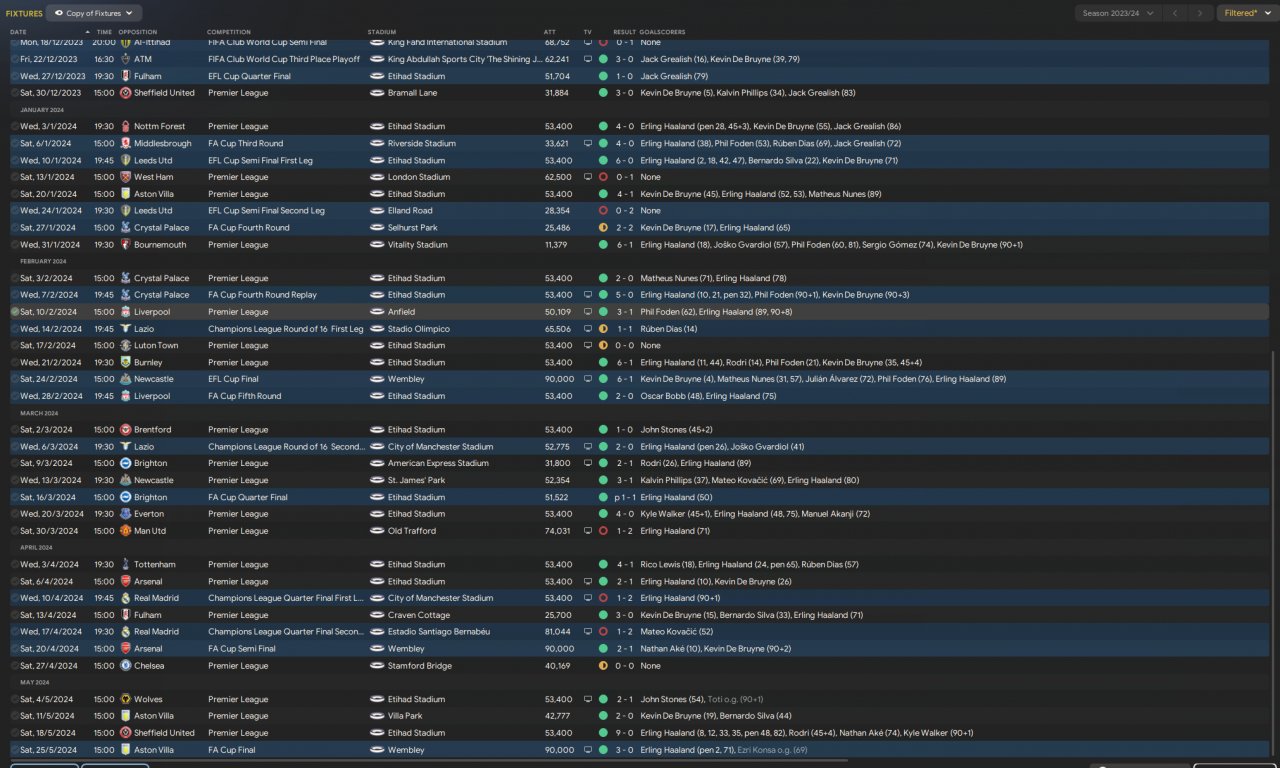Open the Vitality Stadium link
Viewport: 1280px width, 768px height.
pyautogui.click(x=418, y=245)
